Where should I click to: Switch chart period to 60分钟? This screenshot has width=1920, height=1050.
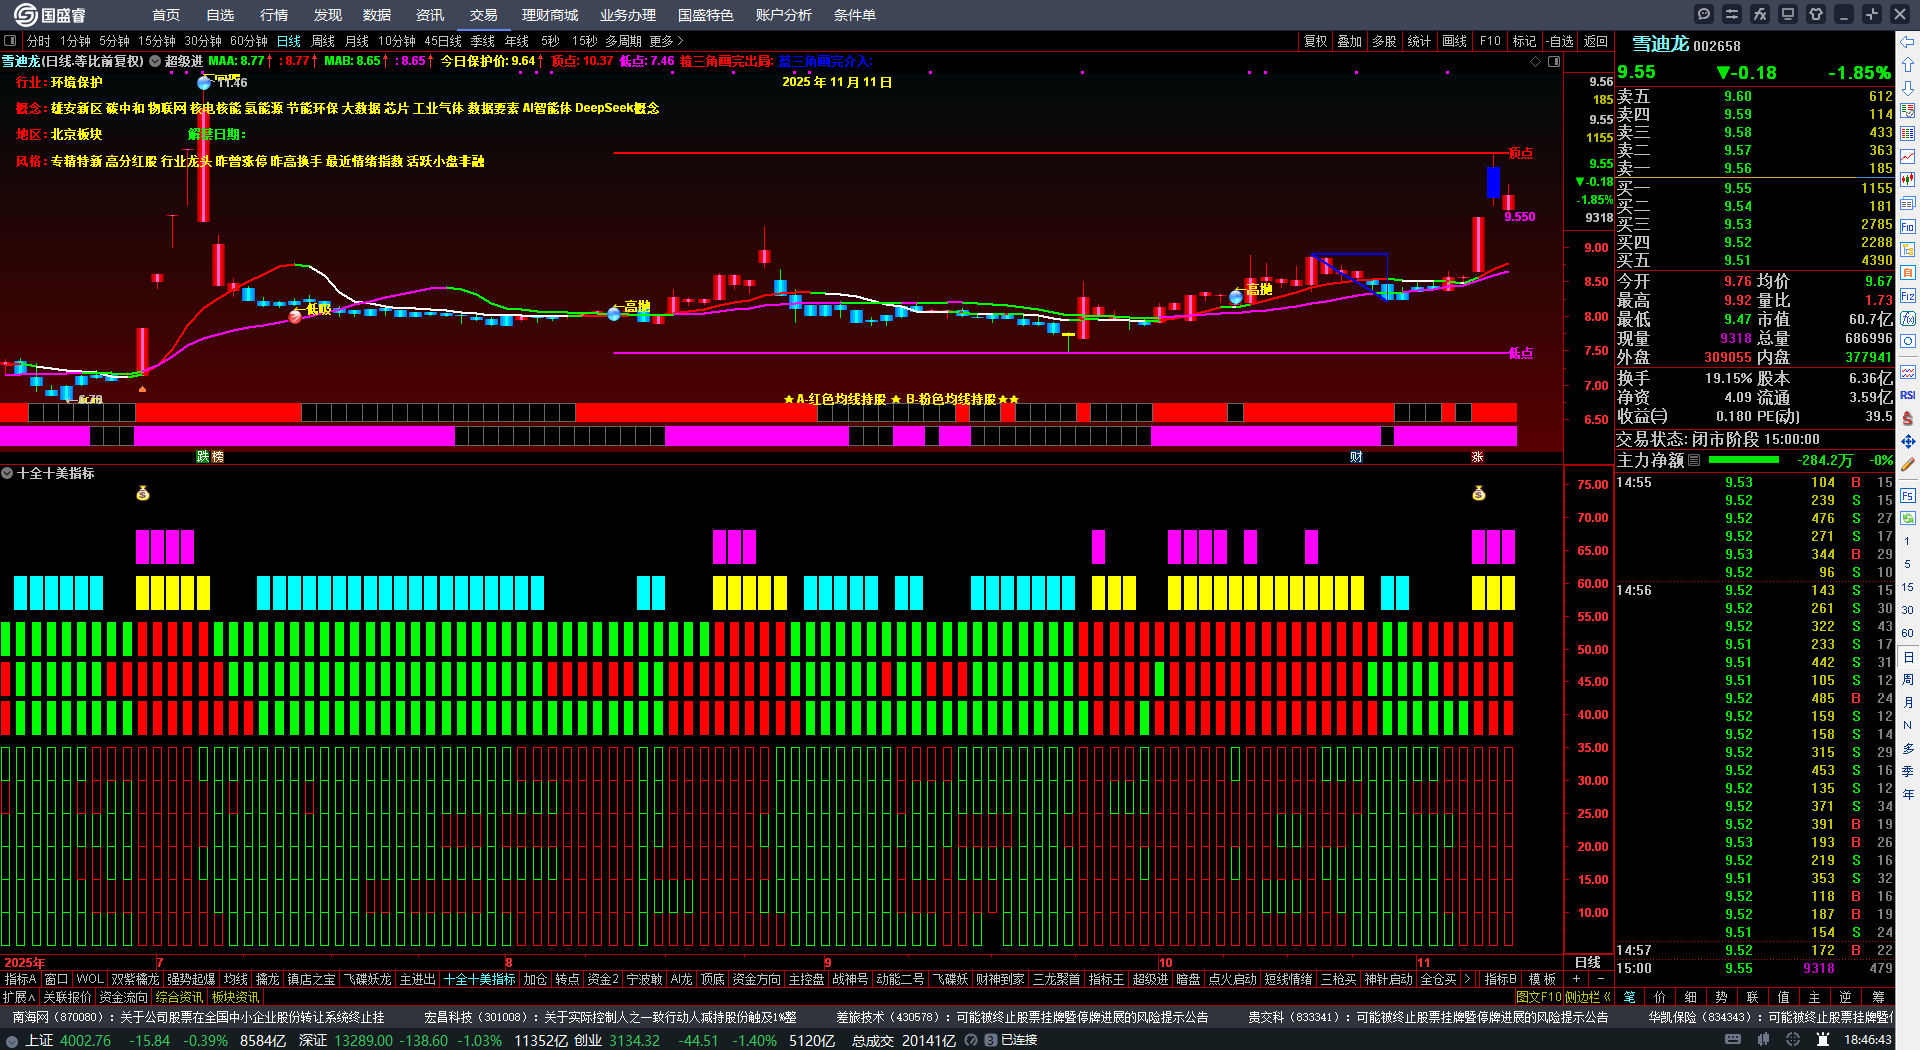pyautogui.click(x=249, y=41)
